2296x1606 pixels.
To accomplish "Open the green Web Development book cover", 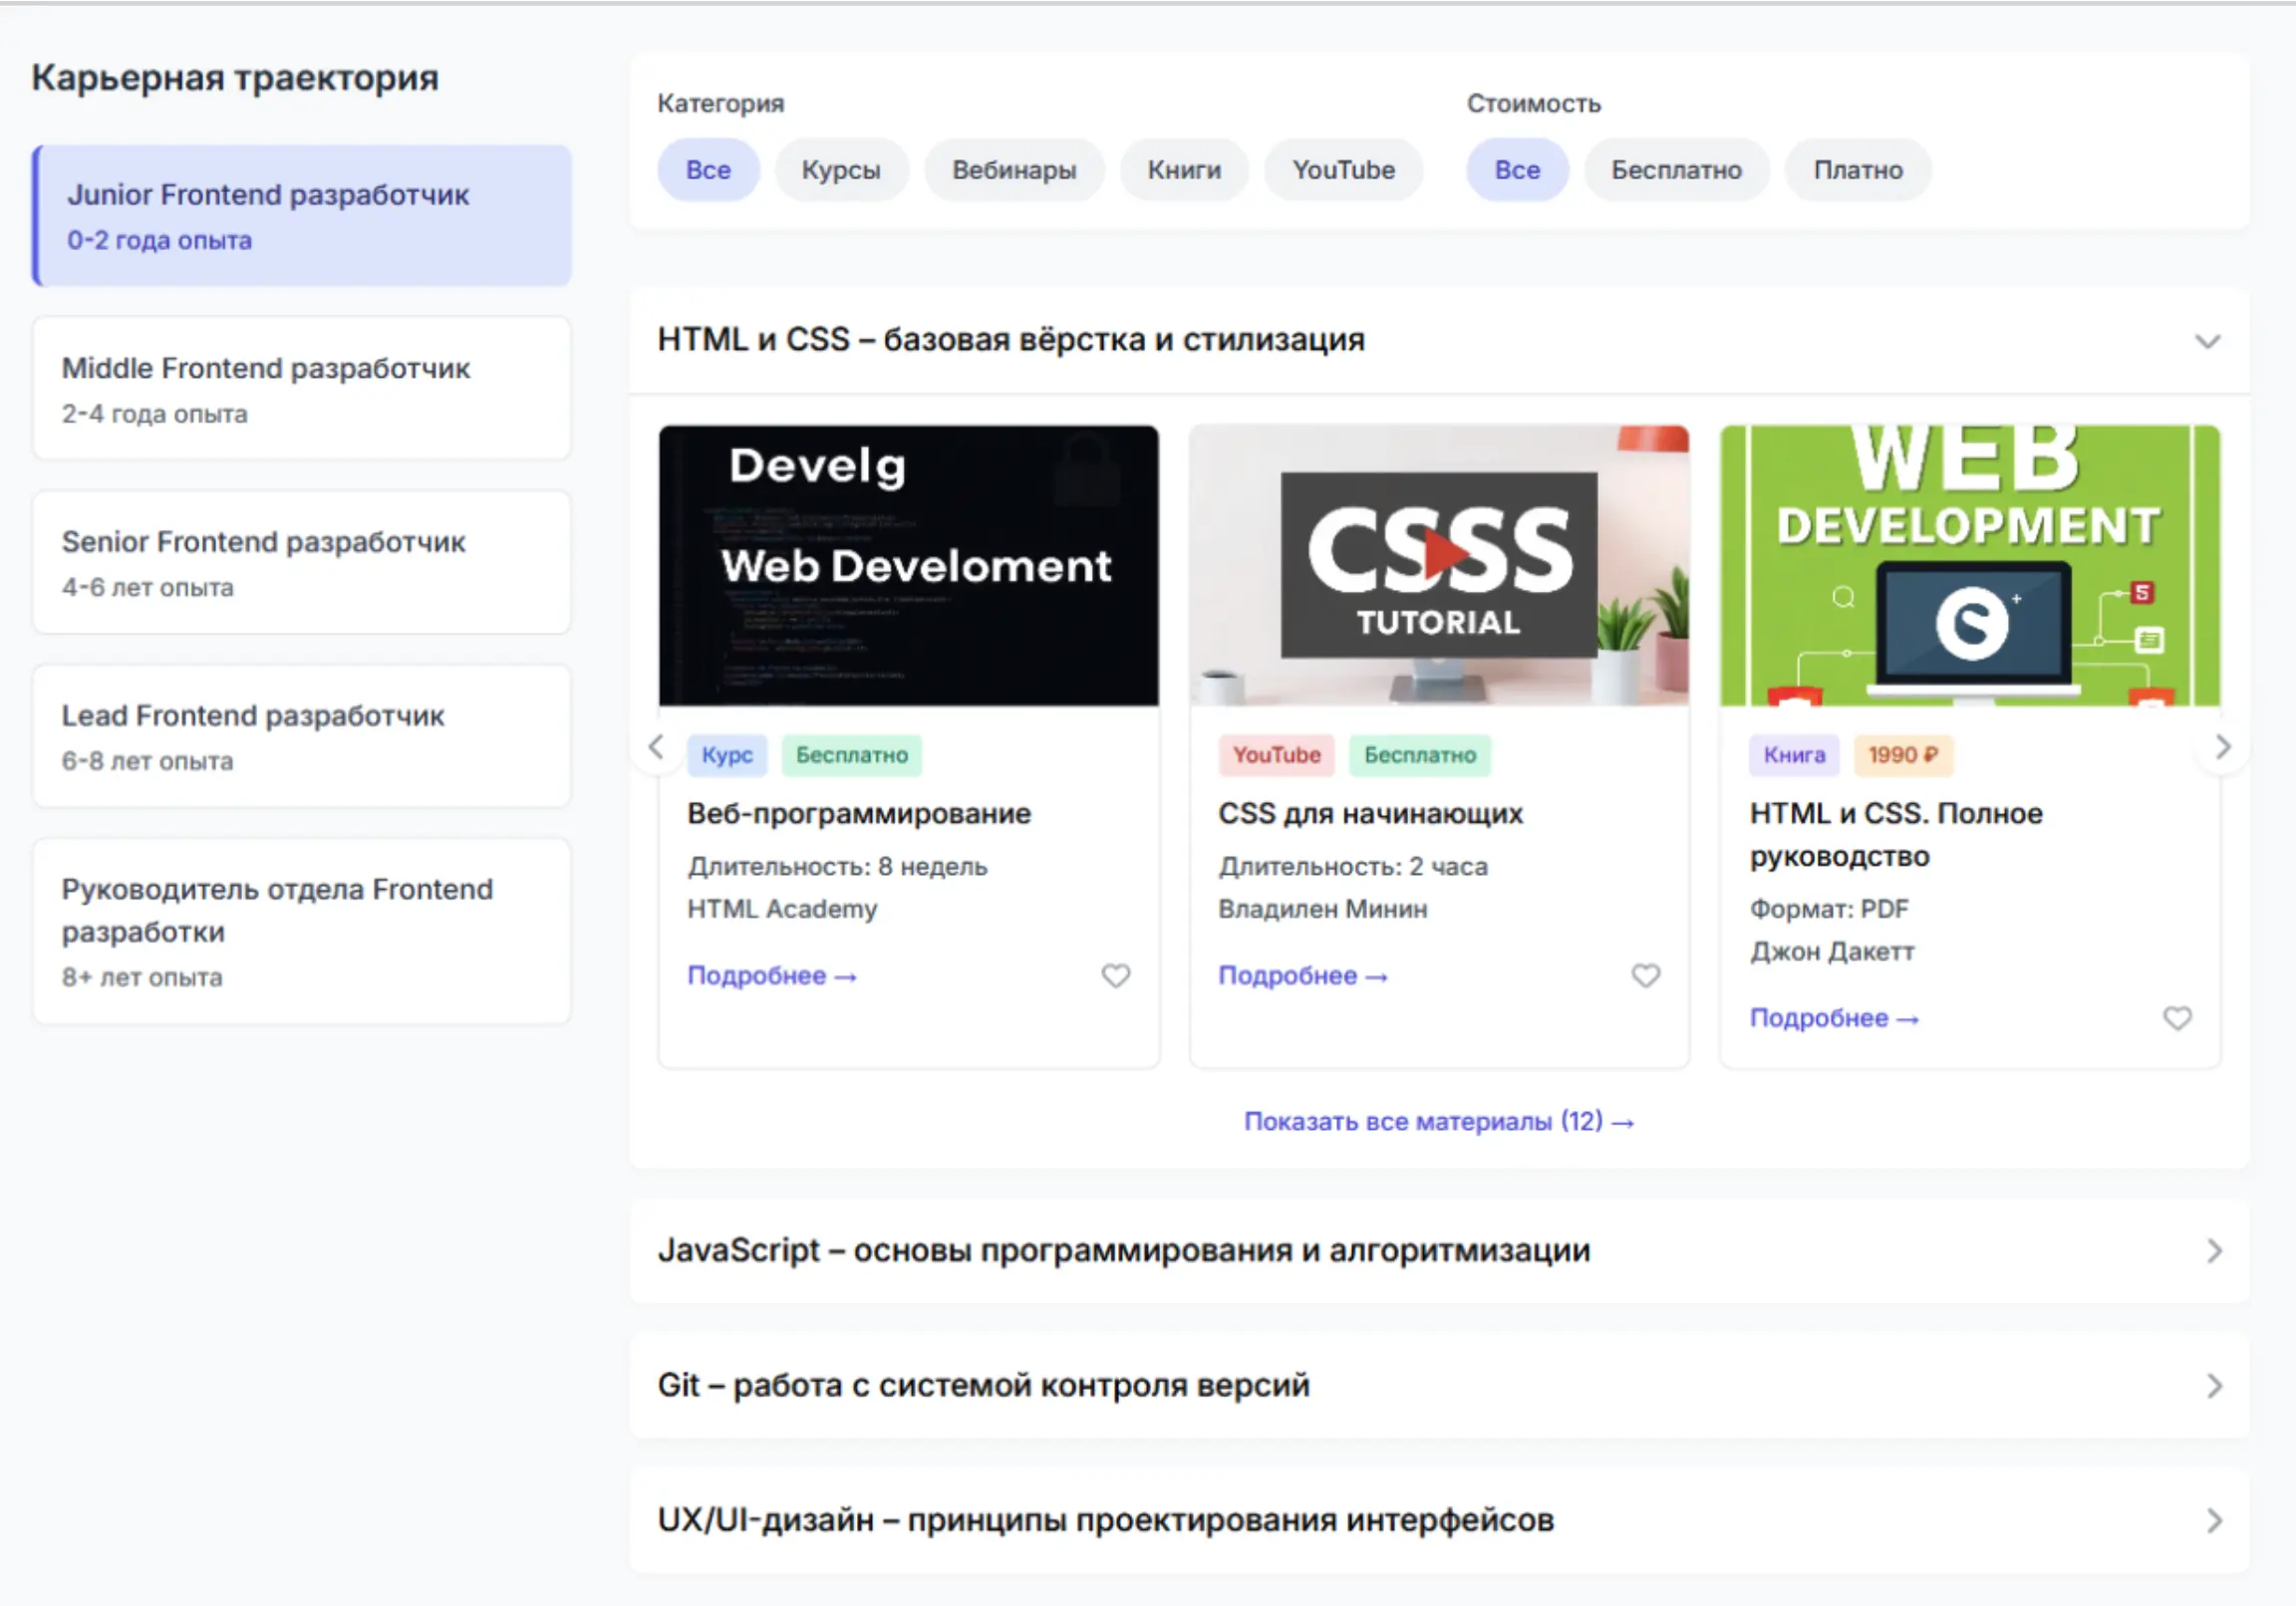I will click(x=1970, y=565).
